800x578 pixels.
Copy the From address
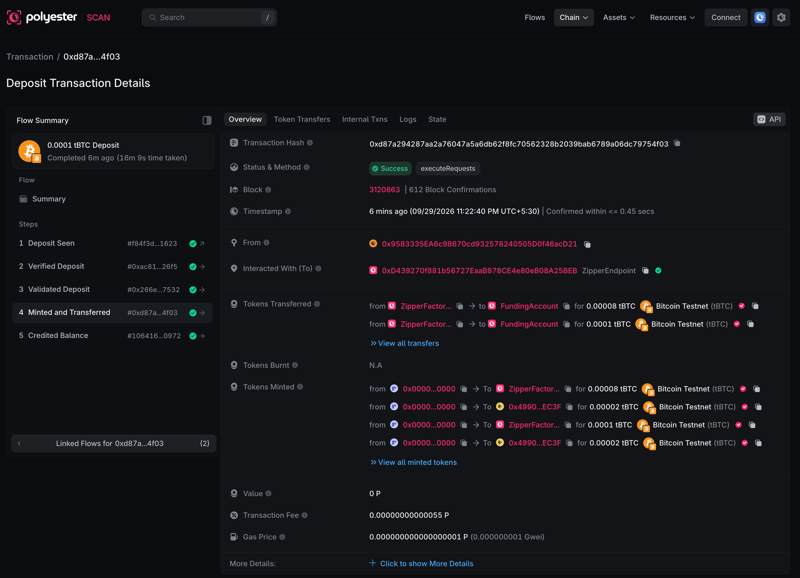(x=587, y=244)
